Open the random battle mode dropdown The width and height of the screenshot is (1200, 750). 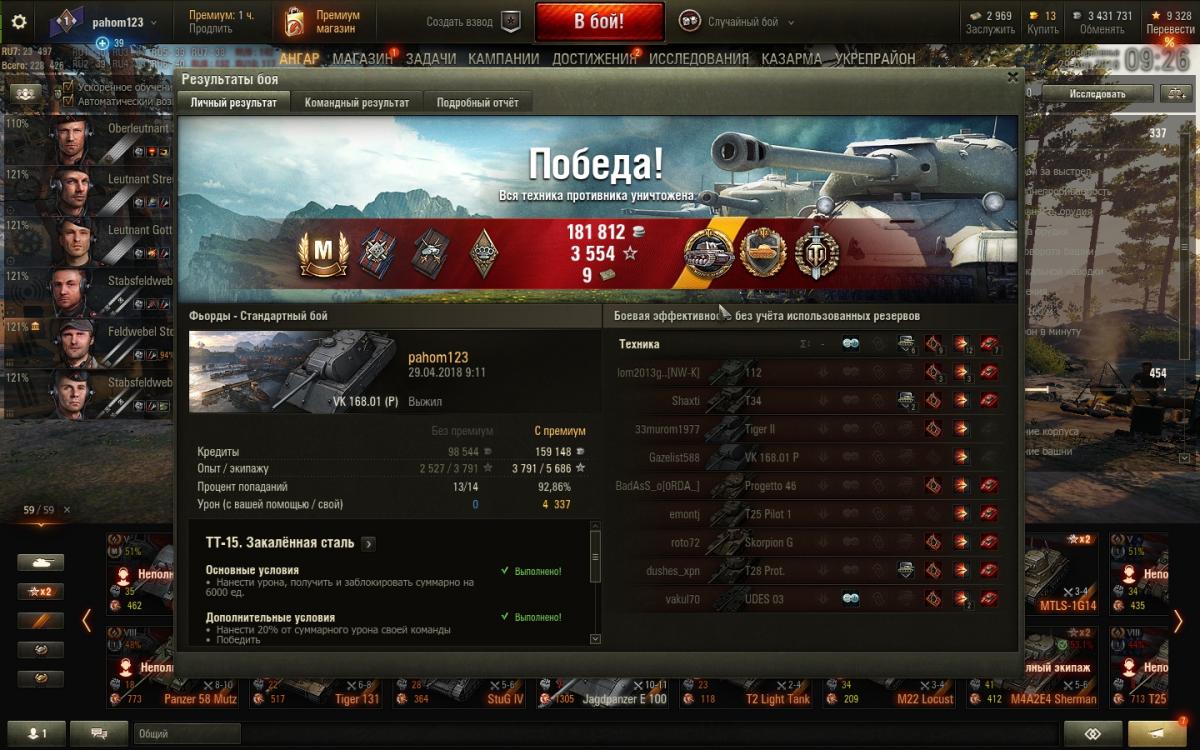pyautogui.click(x=738, y=21)
